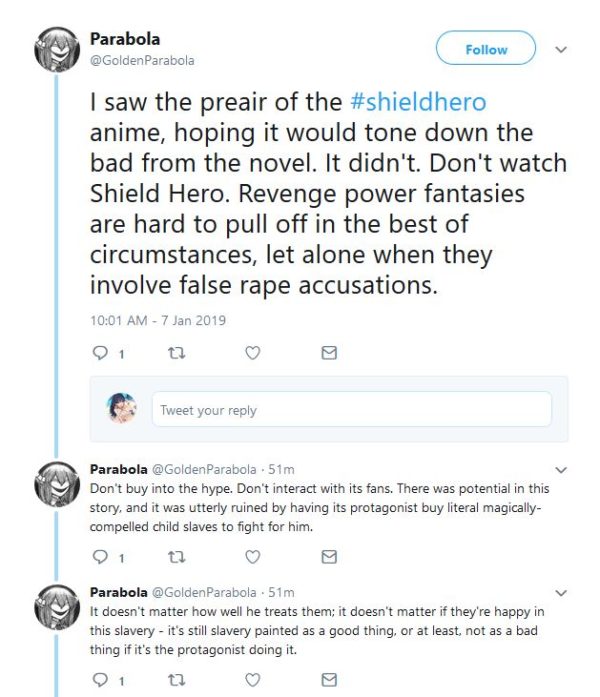Reply to the 'Don't buy into the hype' tweet

(99, 557)
